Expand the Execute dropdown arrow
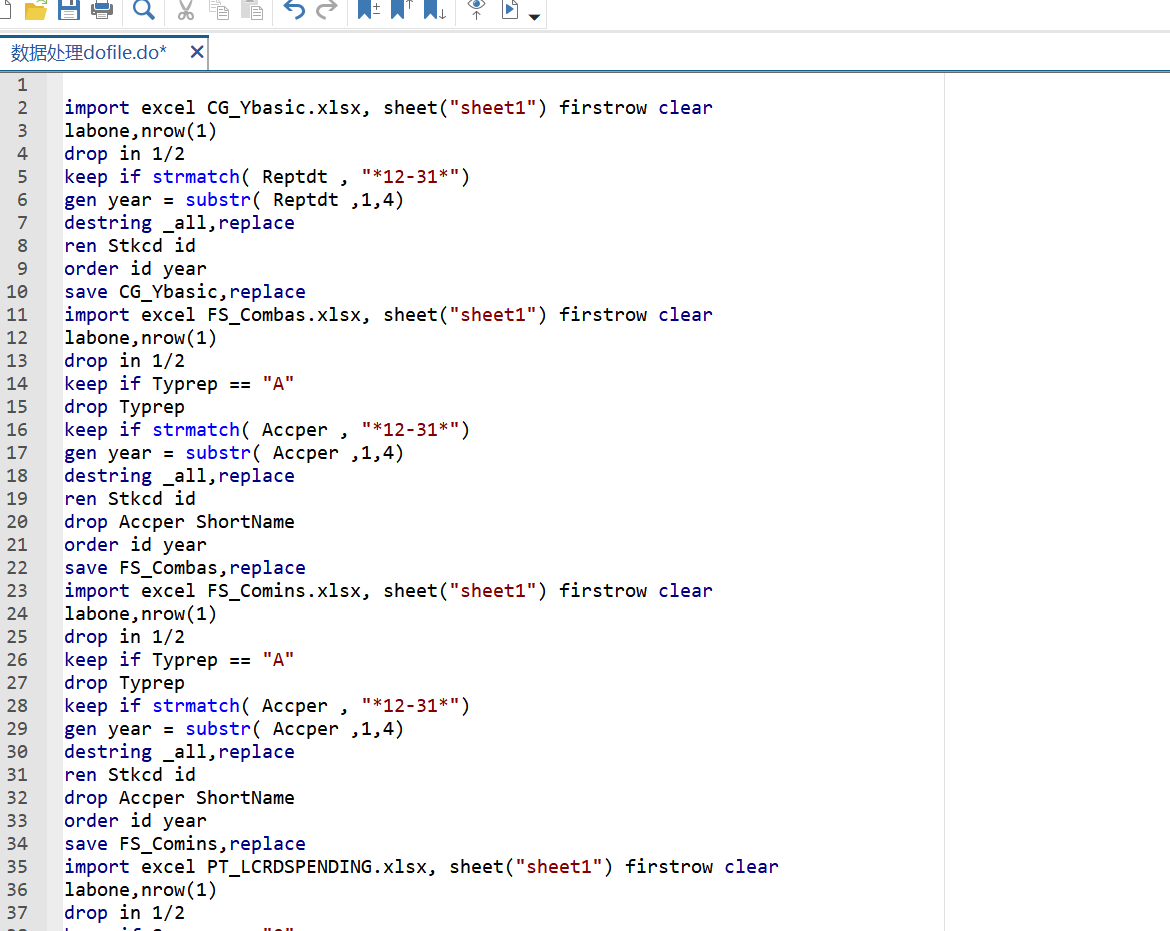 (535, 17)
